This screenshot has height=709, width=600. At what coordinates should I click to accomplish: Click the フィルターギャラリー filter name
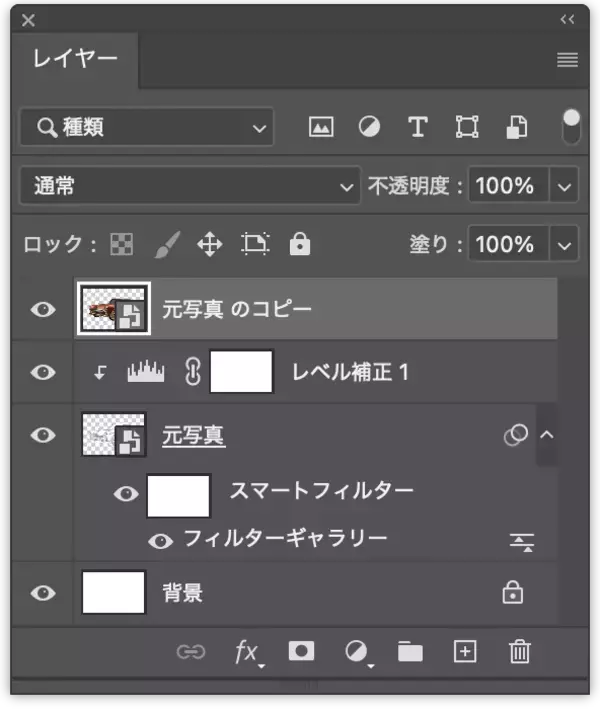pos(285,538)
